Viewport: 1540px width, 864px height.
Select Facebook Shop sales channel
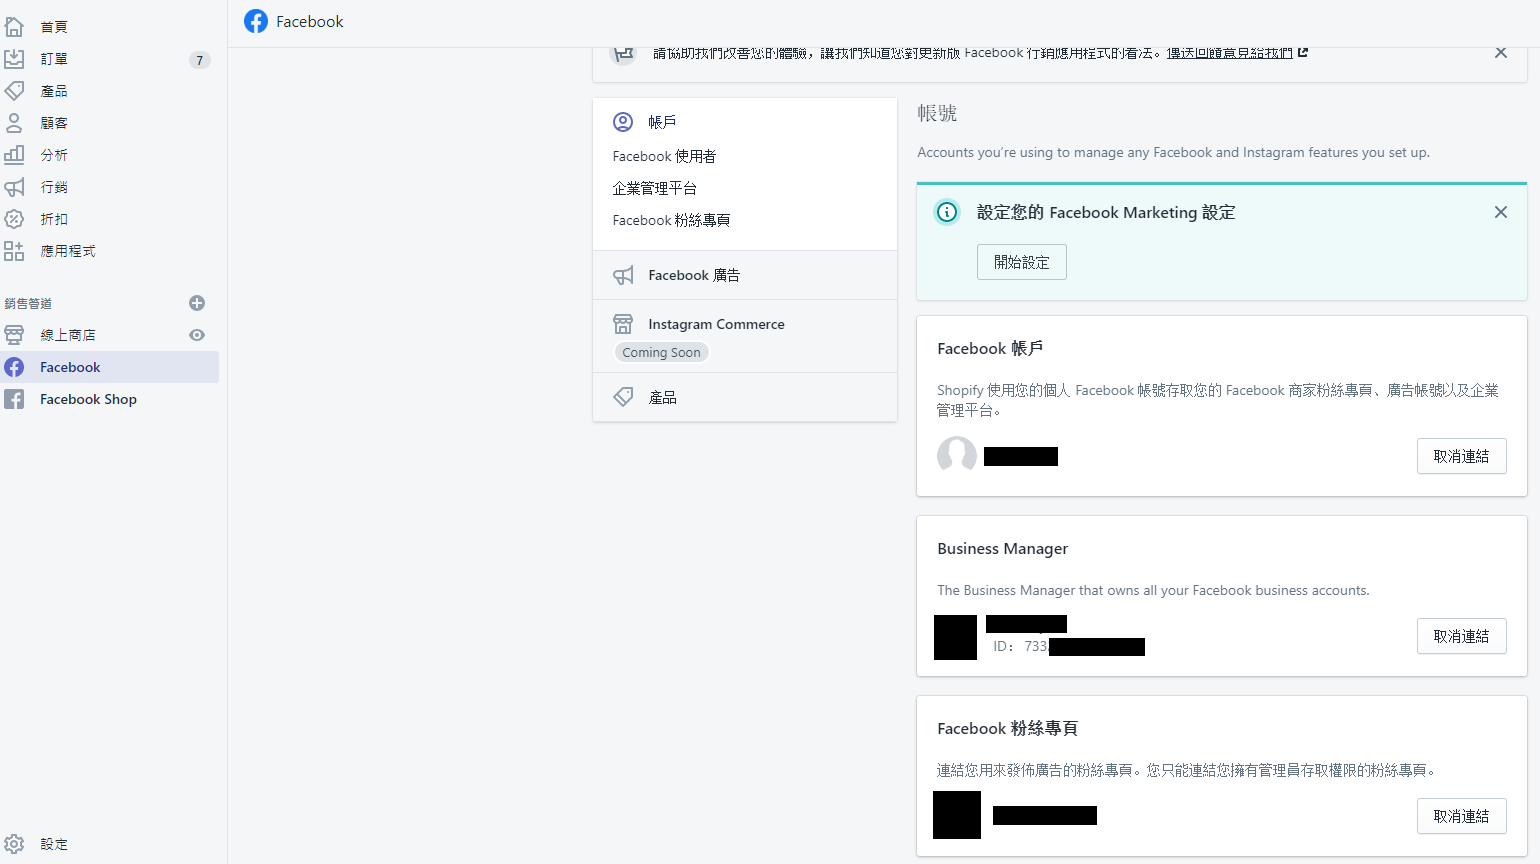tap(88, 399)
